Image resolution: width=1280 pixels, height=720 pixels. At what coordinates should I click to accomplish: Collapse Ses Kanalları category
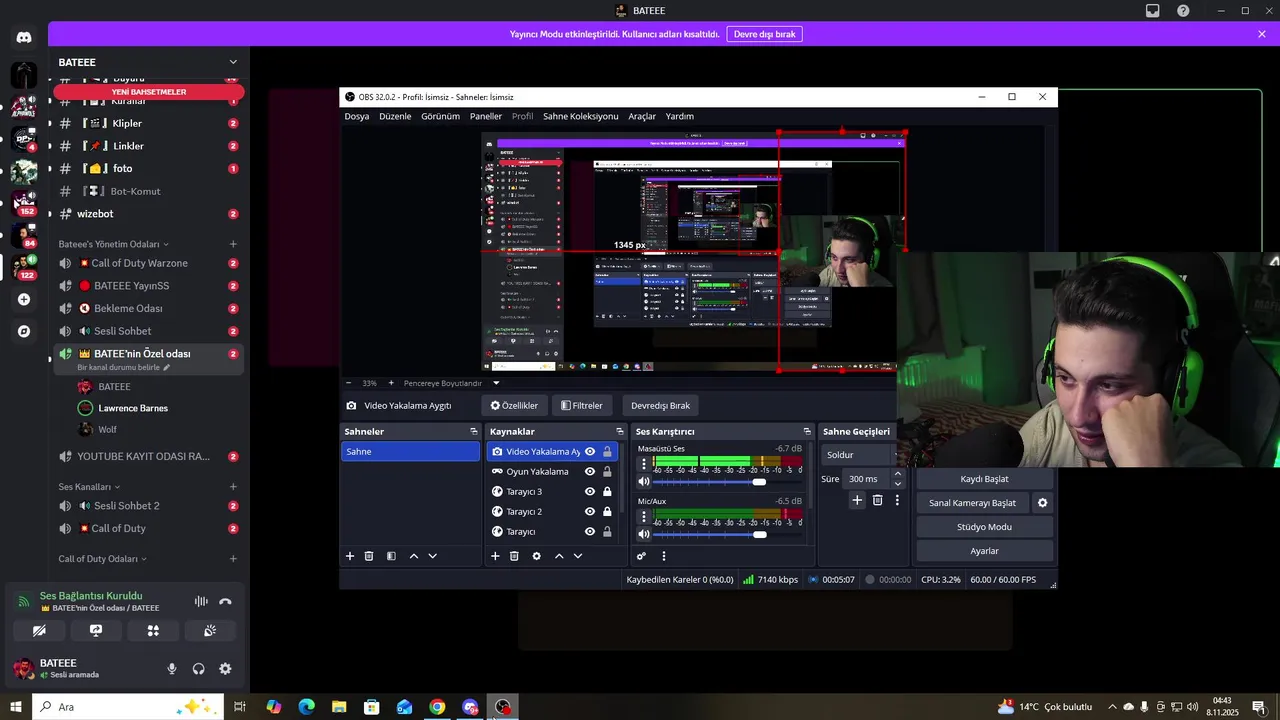pyautogui.click(x=90, y=487)
